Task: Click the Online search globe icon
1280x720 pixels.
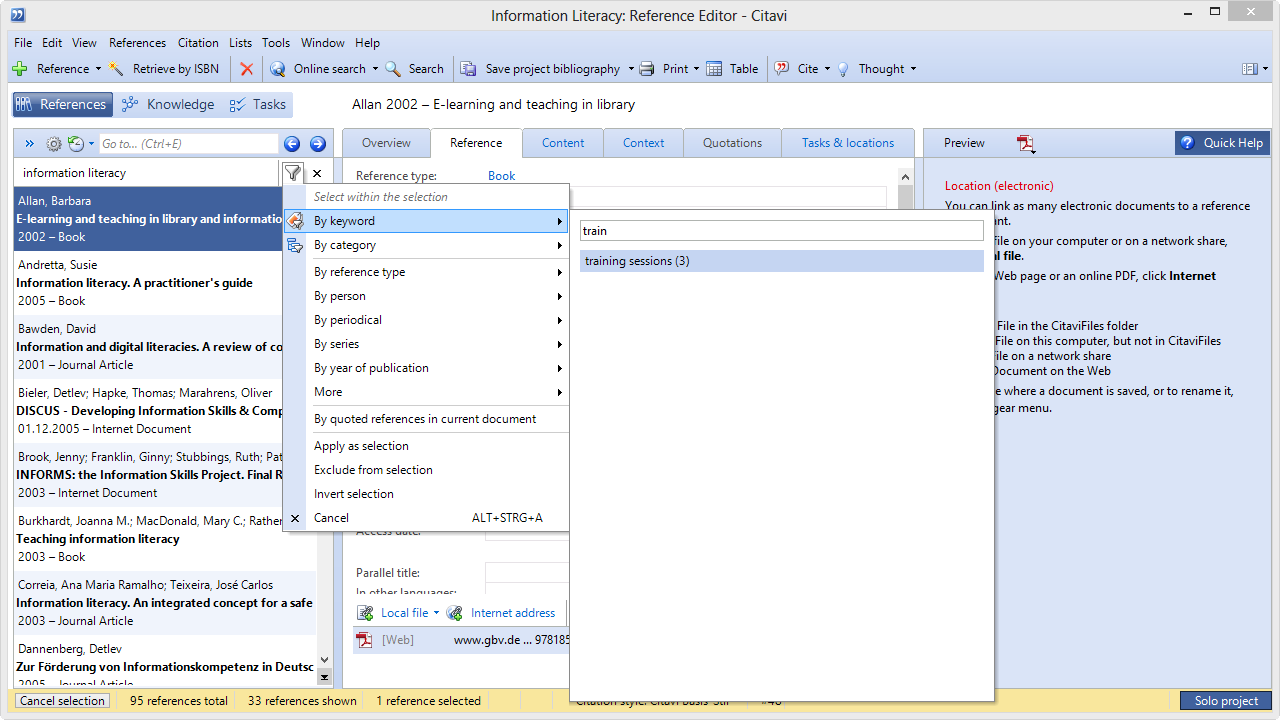Action: [x=278, y=69]
